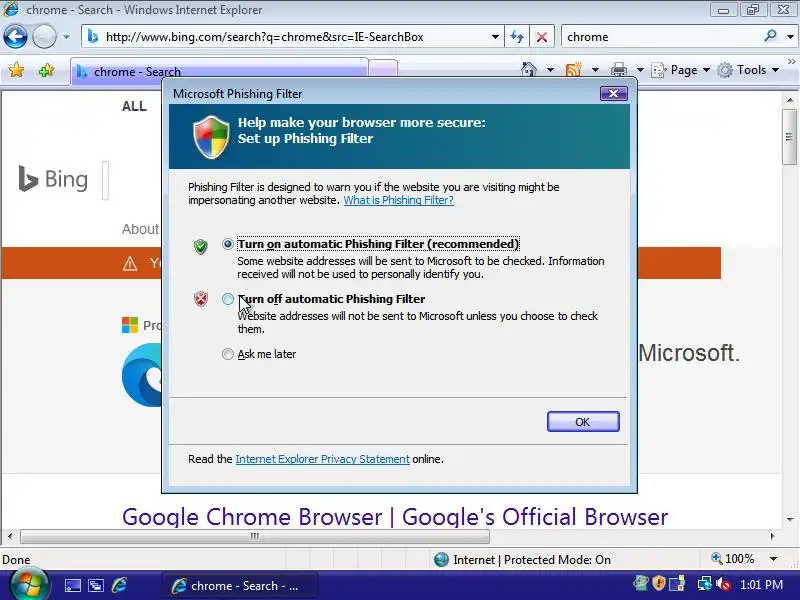800x600 pixels.
Task: Show more toolbar commands chevron
Action: coord(791,61)
